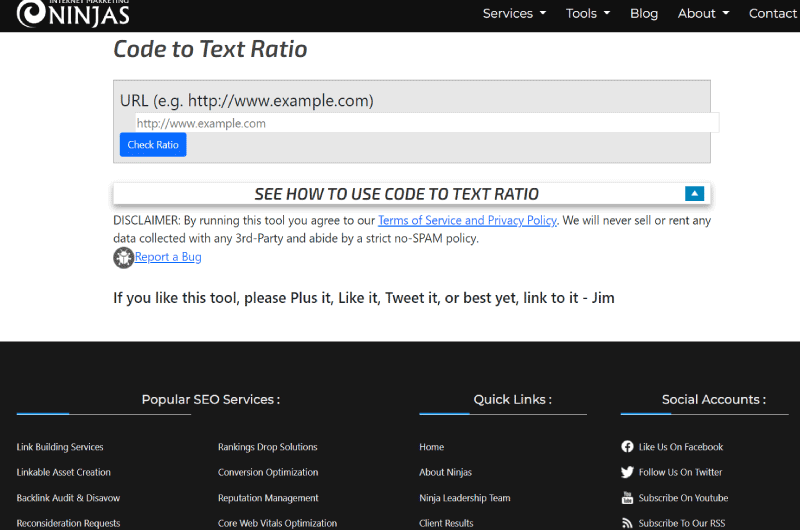The width and height of the screenshot is (800, 530).
Task: Click the Internet Marketing Ninjas logo
Action: 73,13
